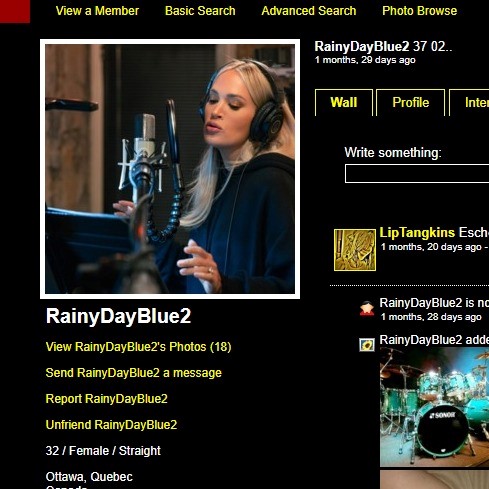
Task: Enlarge the main profile photo
Action: pos(170,169)
